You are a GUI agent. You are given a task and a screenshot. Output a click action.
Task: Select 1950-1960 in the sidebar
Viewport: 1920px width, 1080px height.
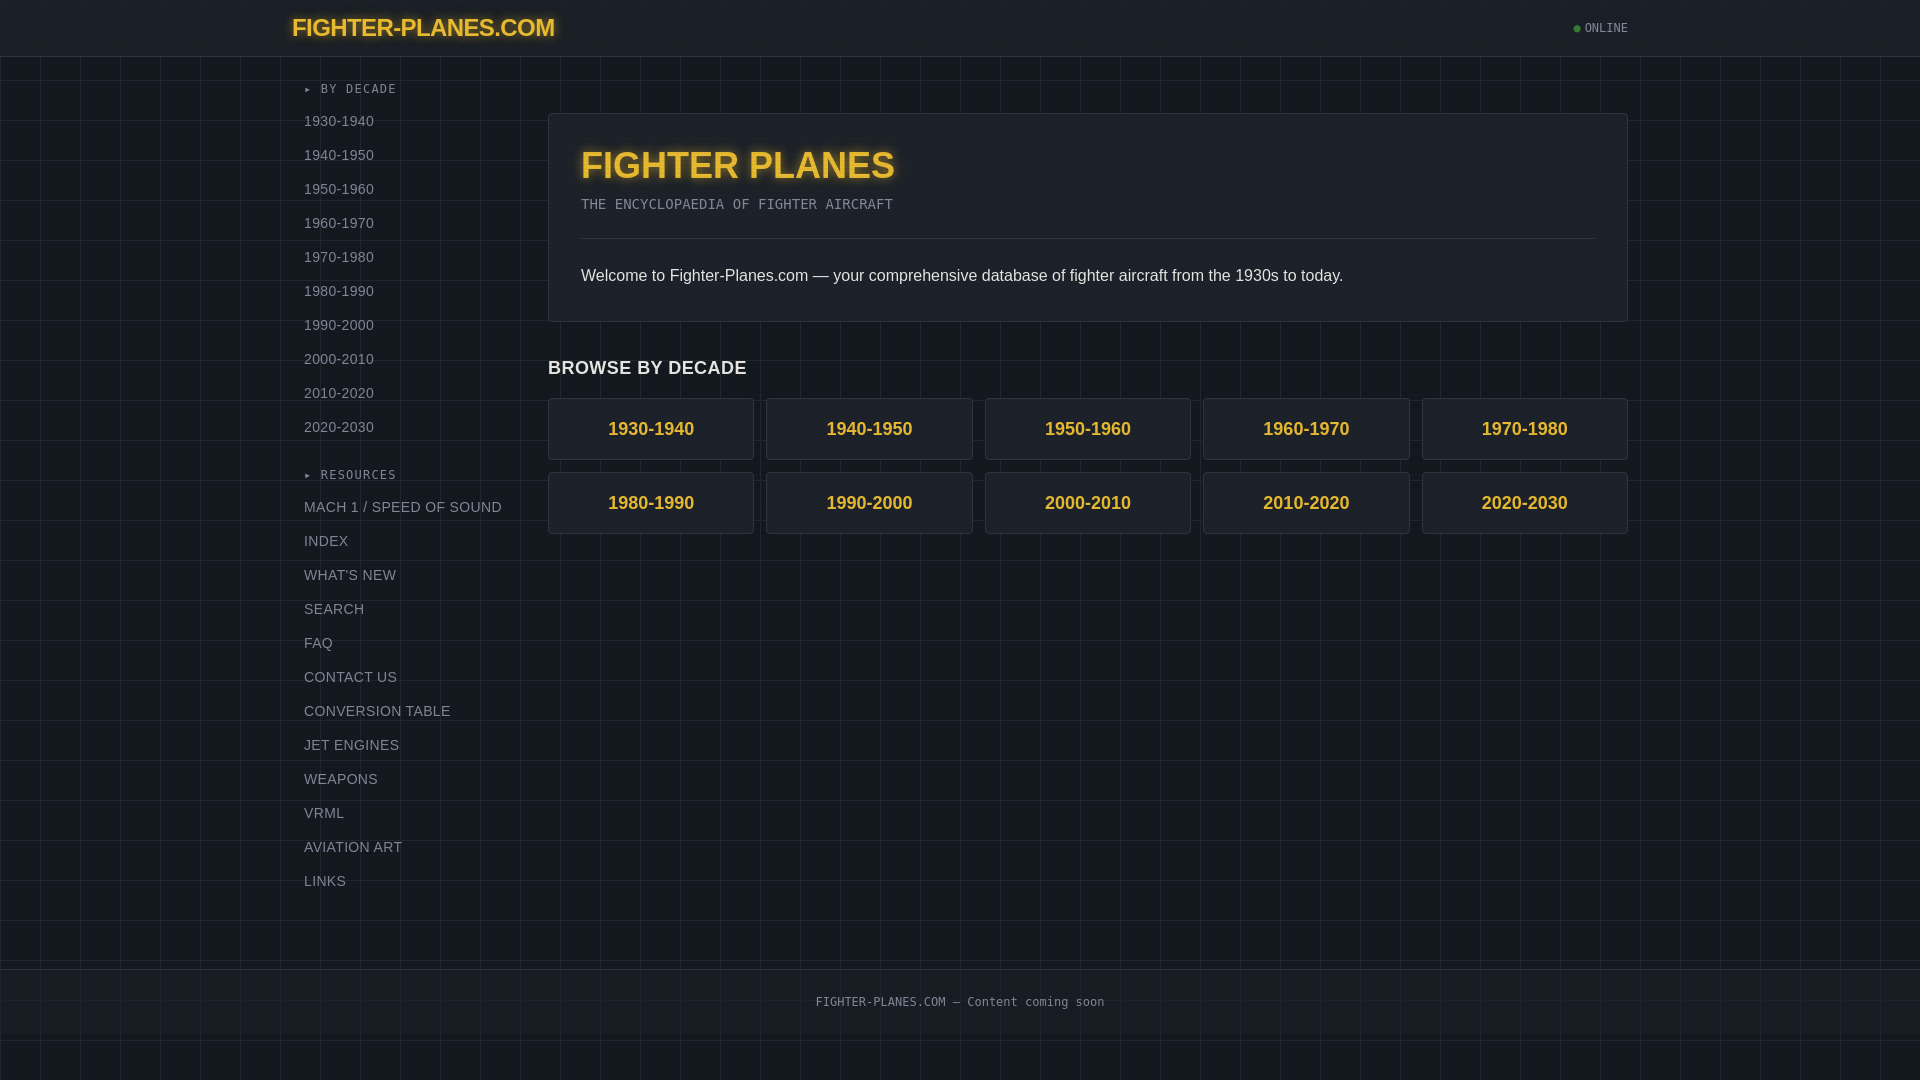(339, 189)
